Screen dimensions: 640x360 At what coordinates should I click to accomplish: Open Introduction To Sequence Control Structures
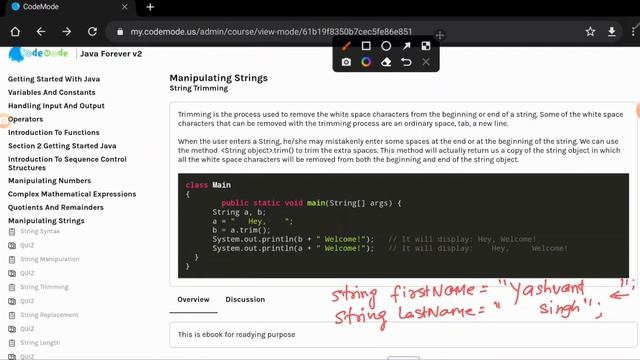[67, 163]
